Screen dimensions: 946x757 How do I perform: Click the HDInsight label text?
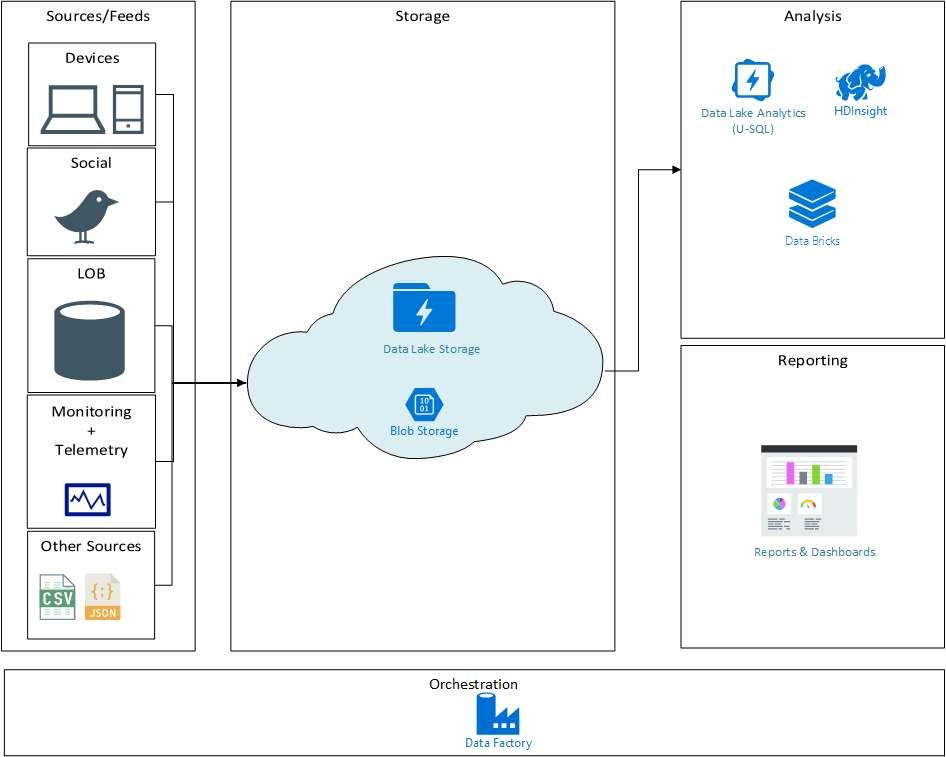(x=860, y=111)
